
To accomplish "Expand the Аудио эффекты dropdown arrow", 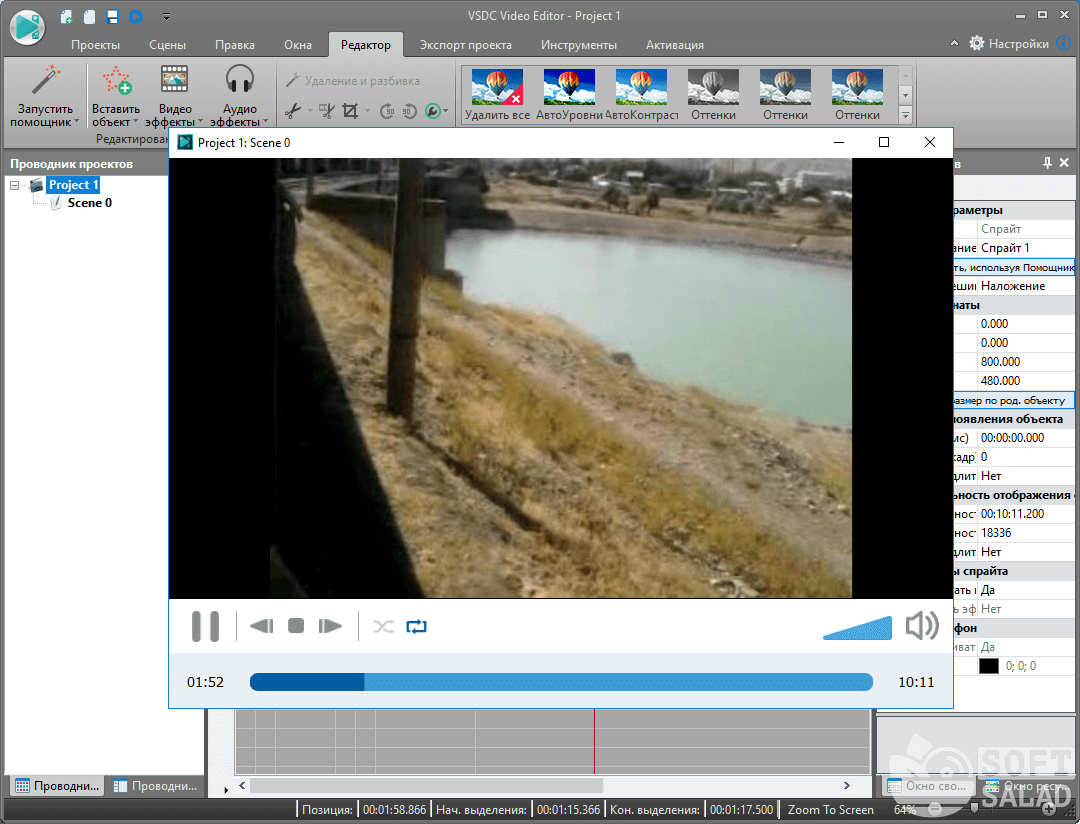I will coord(266,122).
